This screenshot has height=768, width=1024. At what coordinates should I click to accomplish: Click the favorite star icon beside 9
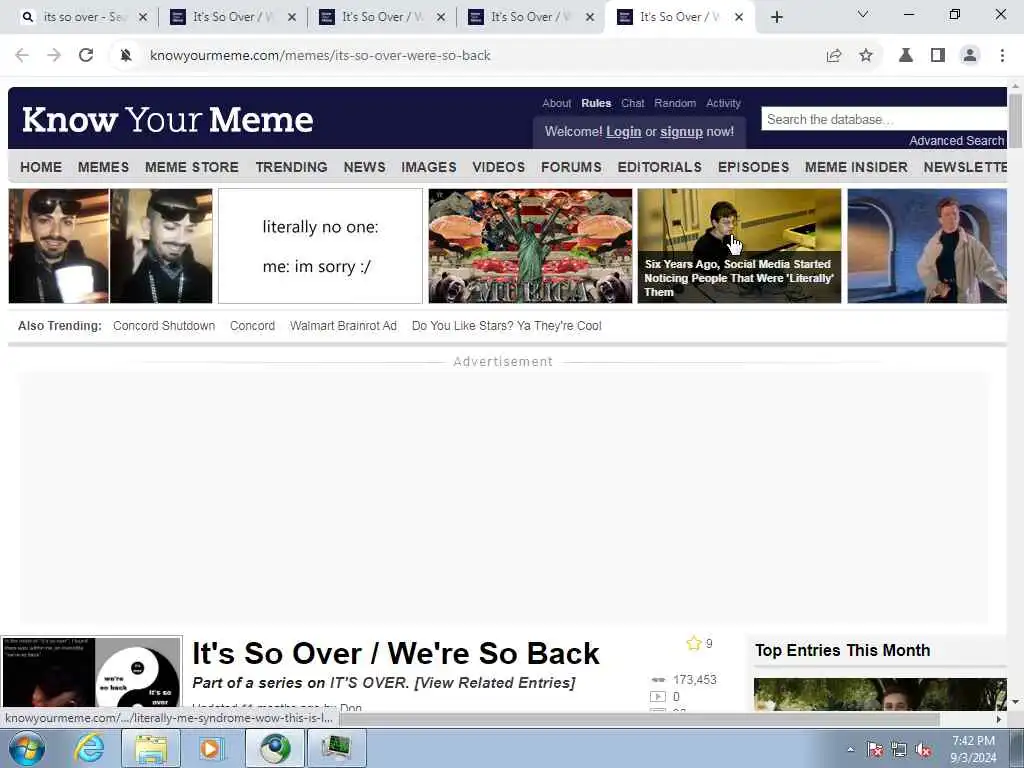pyautogui.click(x=694, y=643)
